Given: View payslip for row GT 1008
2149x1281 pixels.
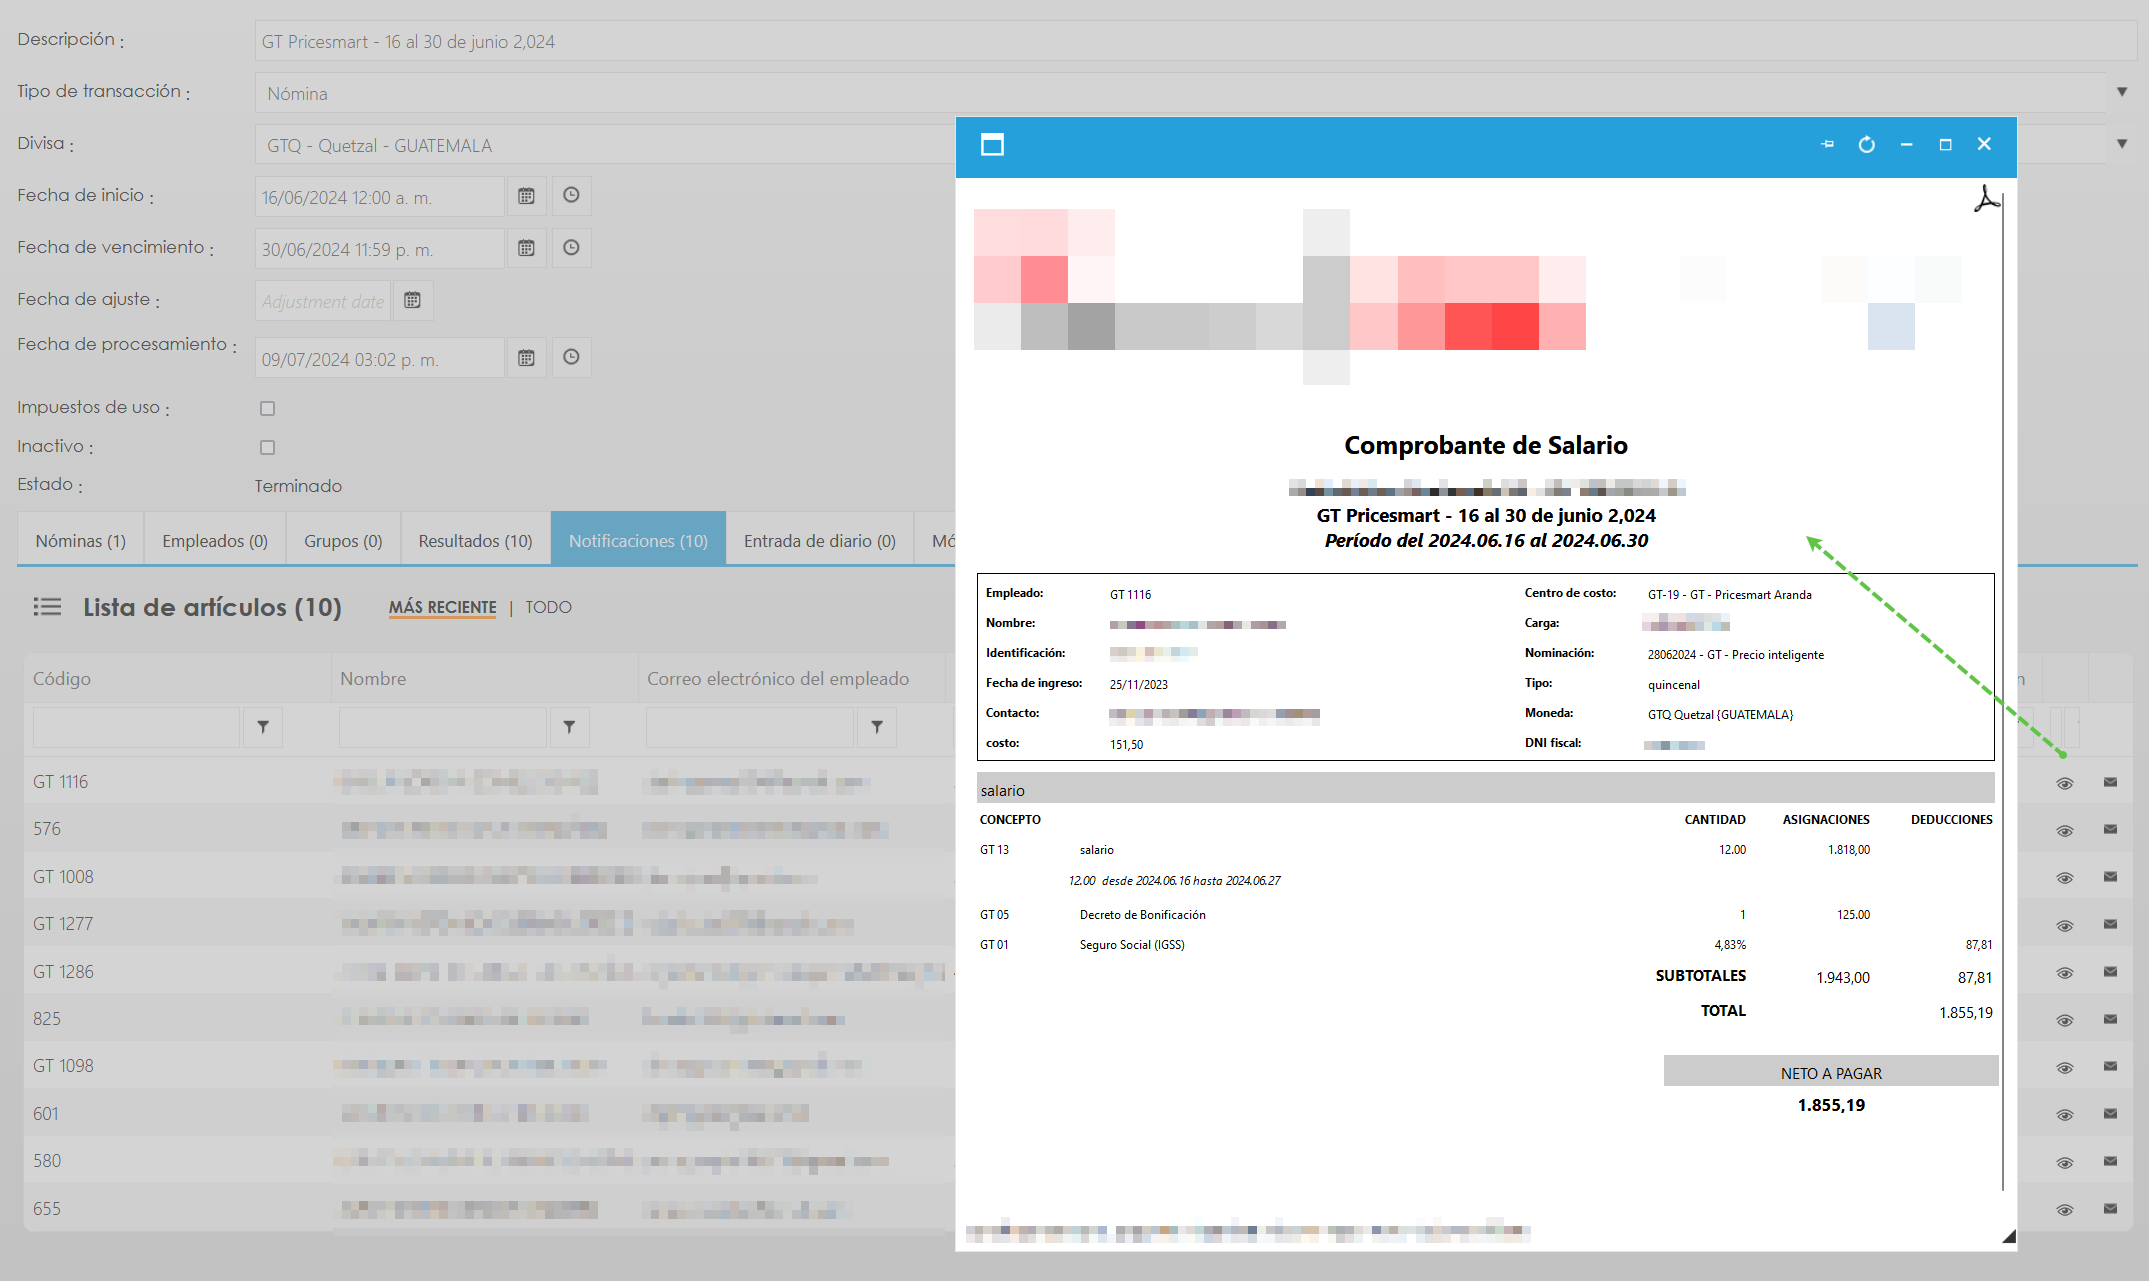Looking at the screenshot, I should pyautogui.click(x=2065, y=878).
